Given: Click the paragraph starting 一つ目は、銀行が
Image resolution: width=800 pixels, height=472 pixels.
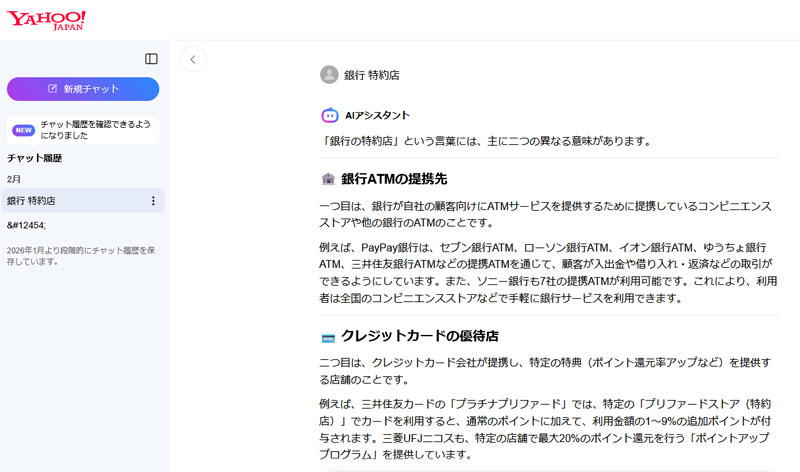Looking at the screenshot, I should (545, 214).
